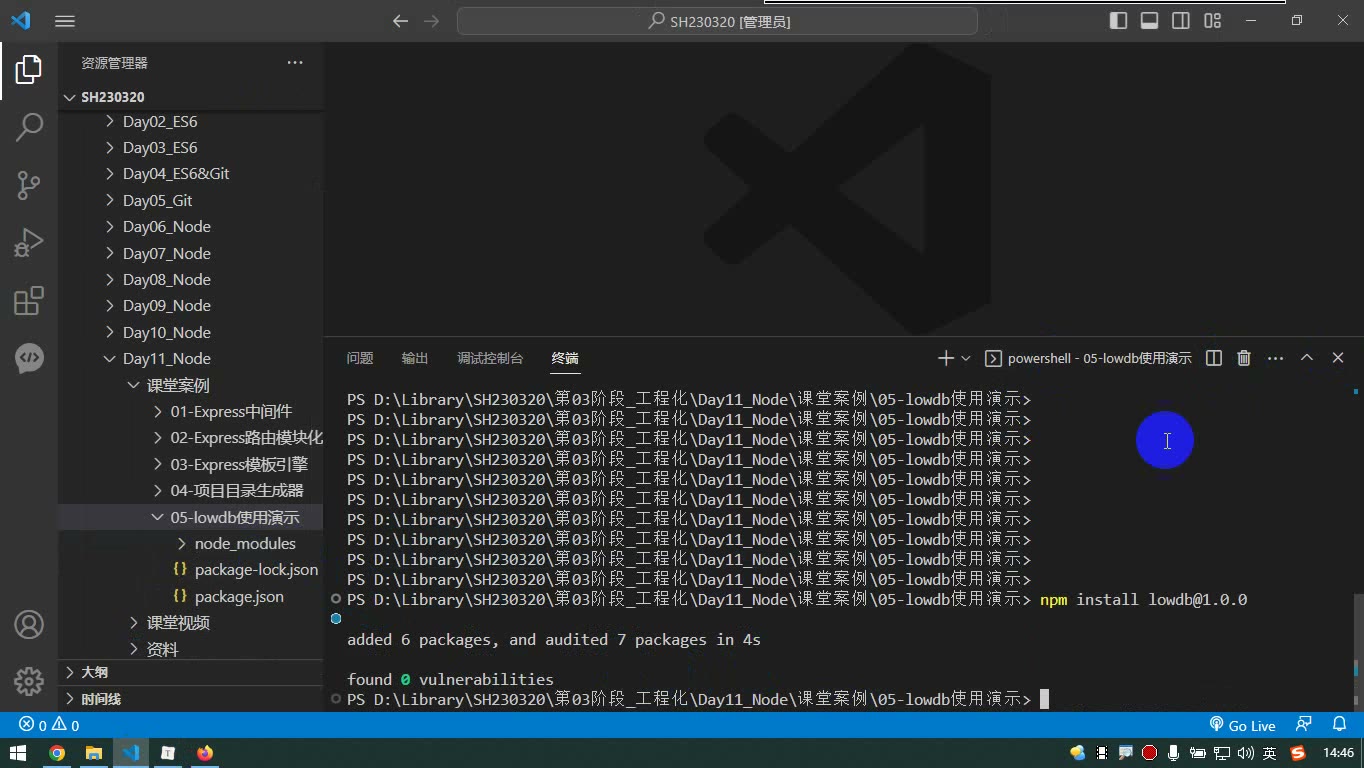Open the Extensions view

29,301
